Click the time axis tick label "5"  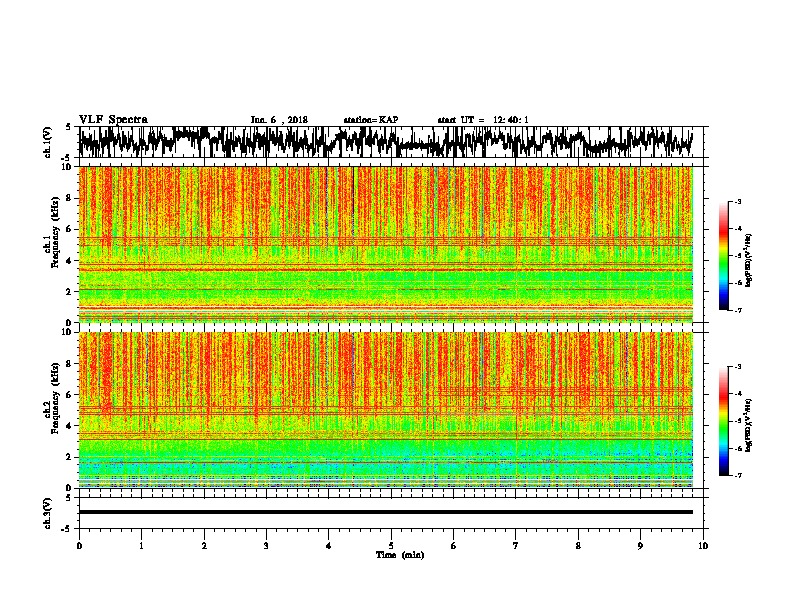click(391, 546)
